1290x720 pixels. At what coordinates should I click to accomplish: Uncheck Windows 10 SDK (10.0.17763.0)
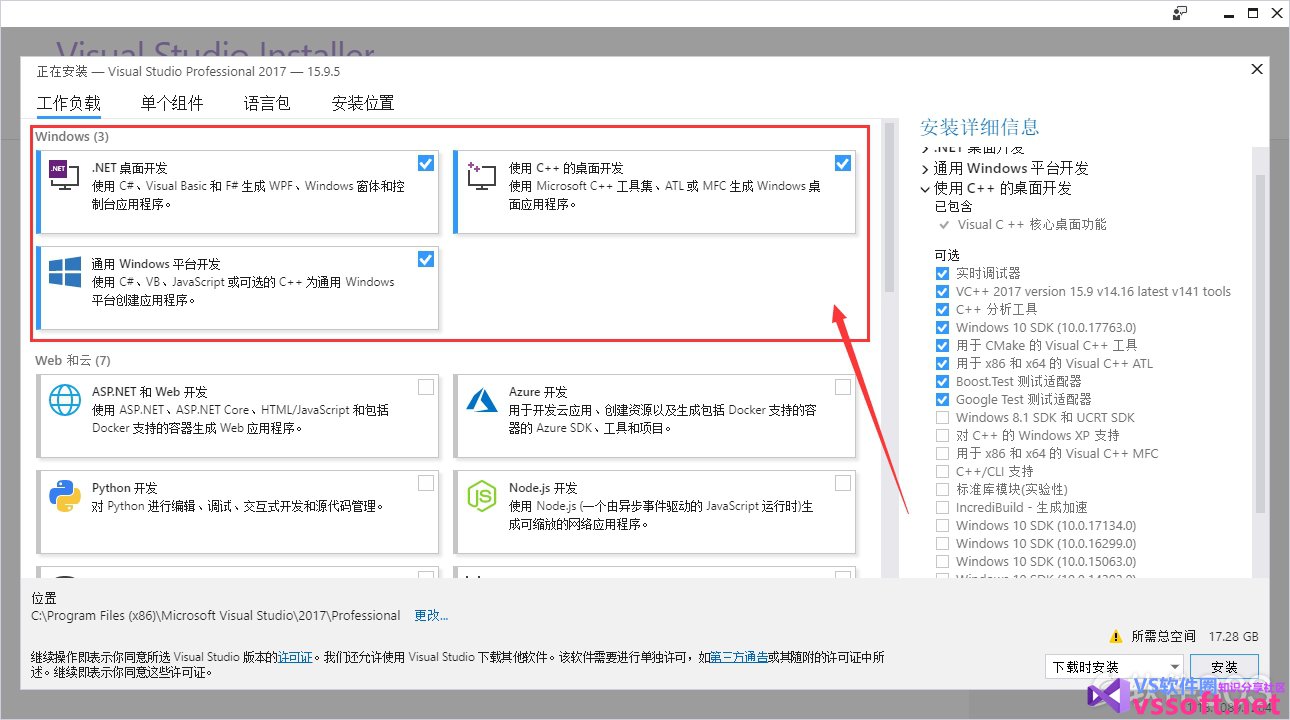pos(942,327)
